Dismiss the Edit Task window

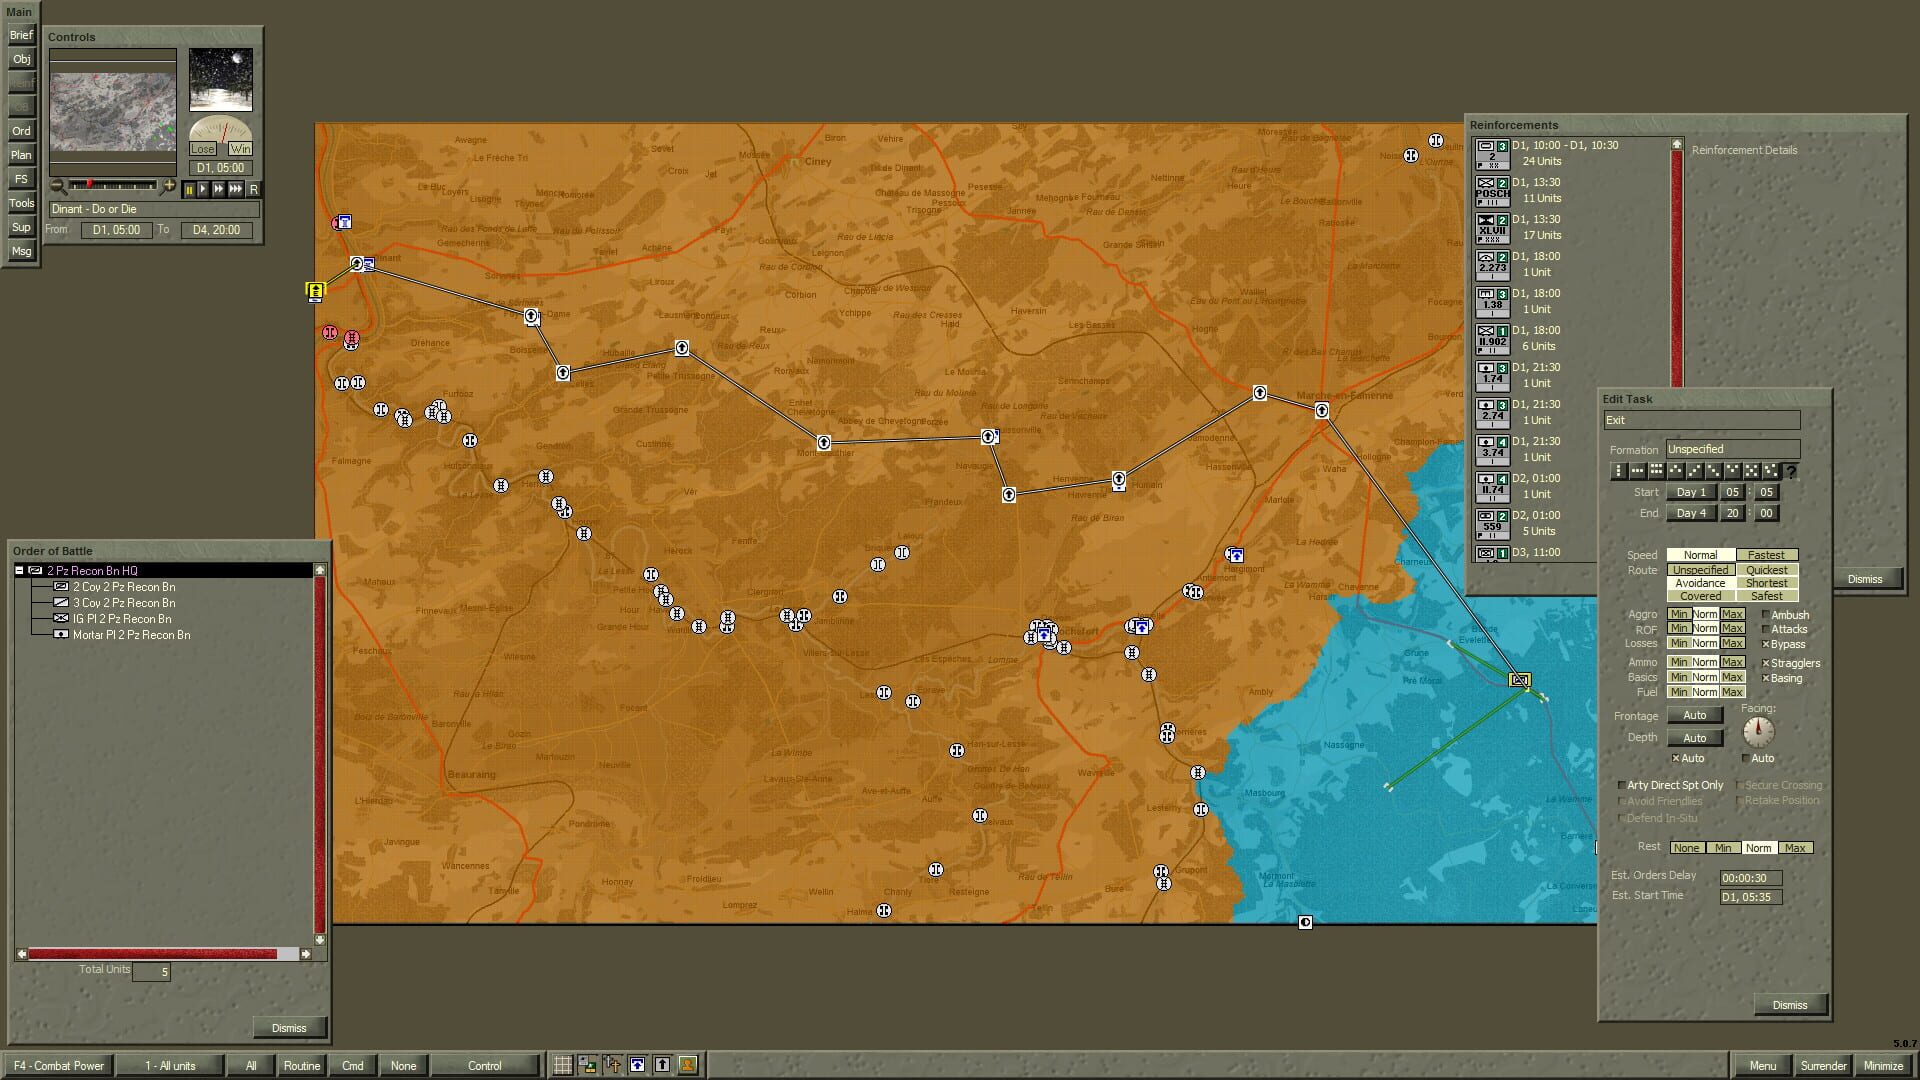[1790, 1005]
